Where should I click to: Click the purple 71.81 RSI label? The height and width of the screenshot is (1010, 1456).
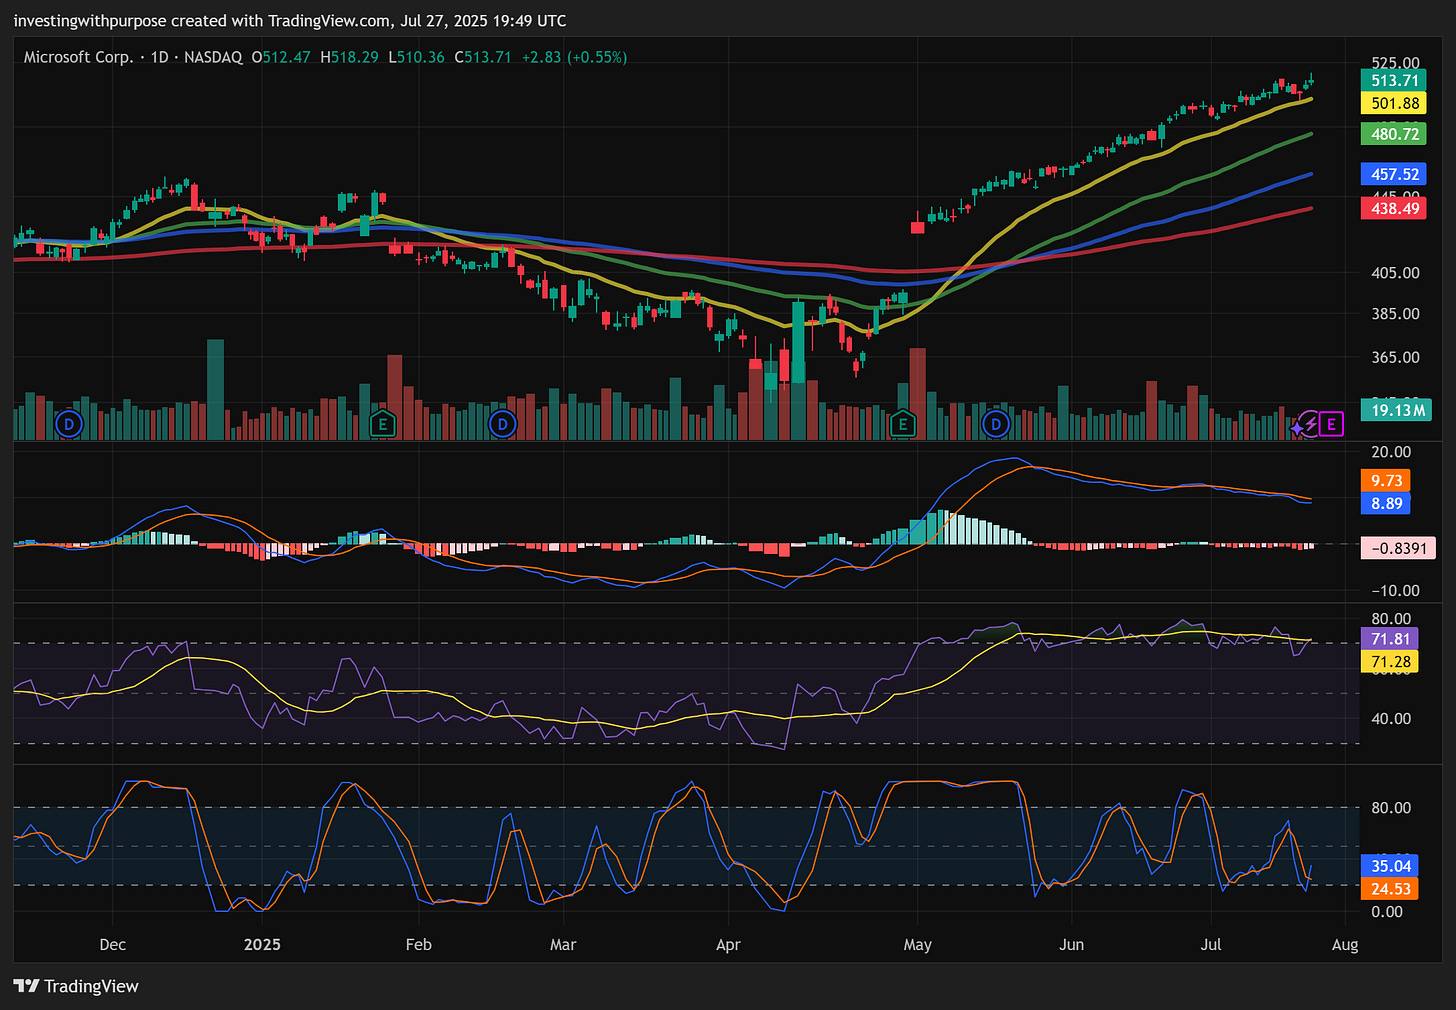click(x=1390, y=639)
